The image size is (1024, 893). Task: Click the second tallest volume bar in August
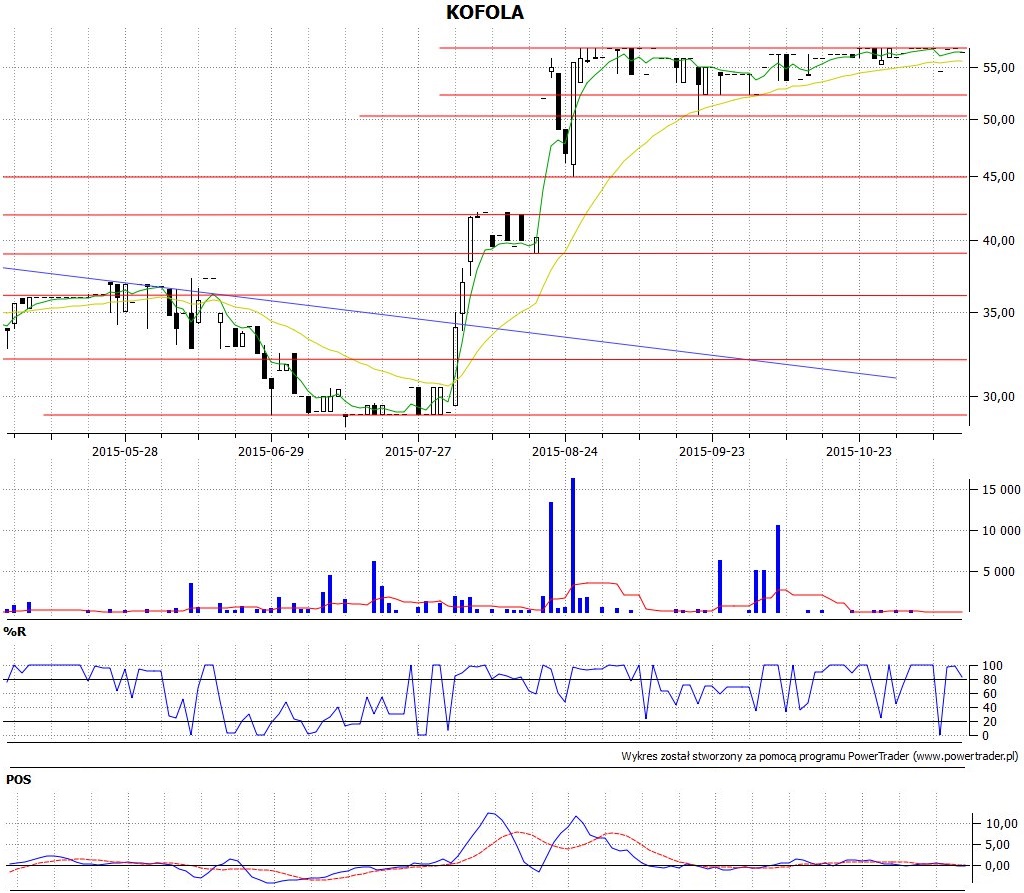tap(551, 557)
